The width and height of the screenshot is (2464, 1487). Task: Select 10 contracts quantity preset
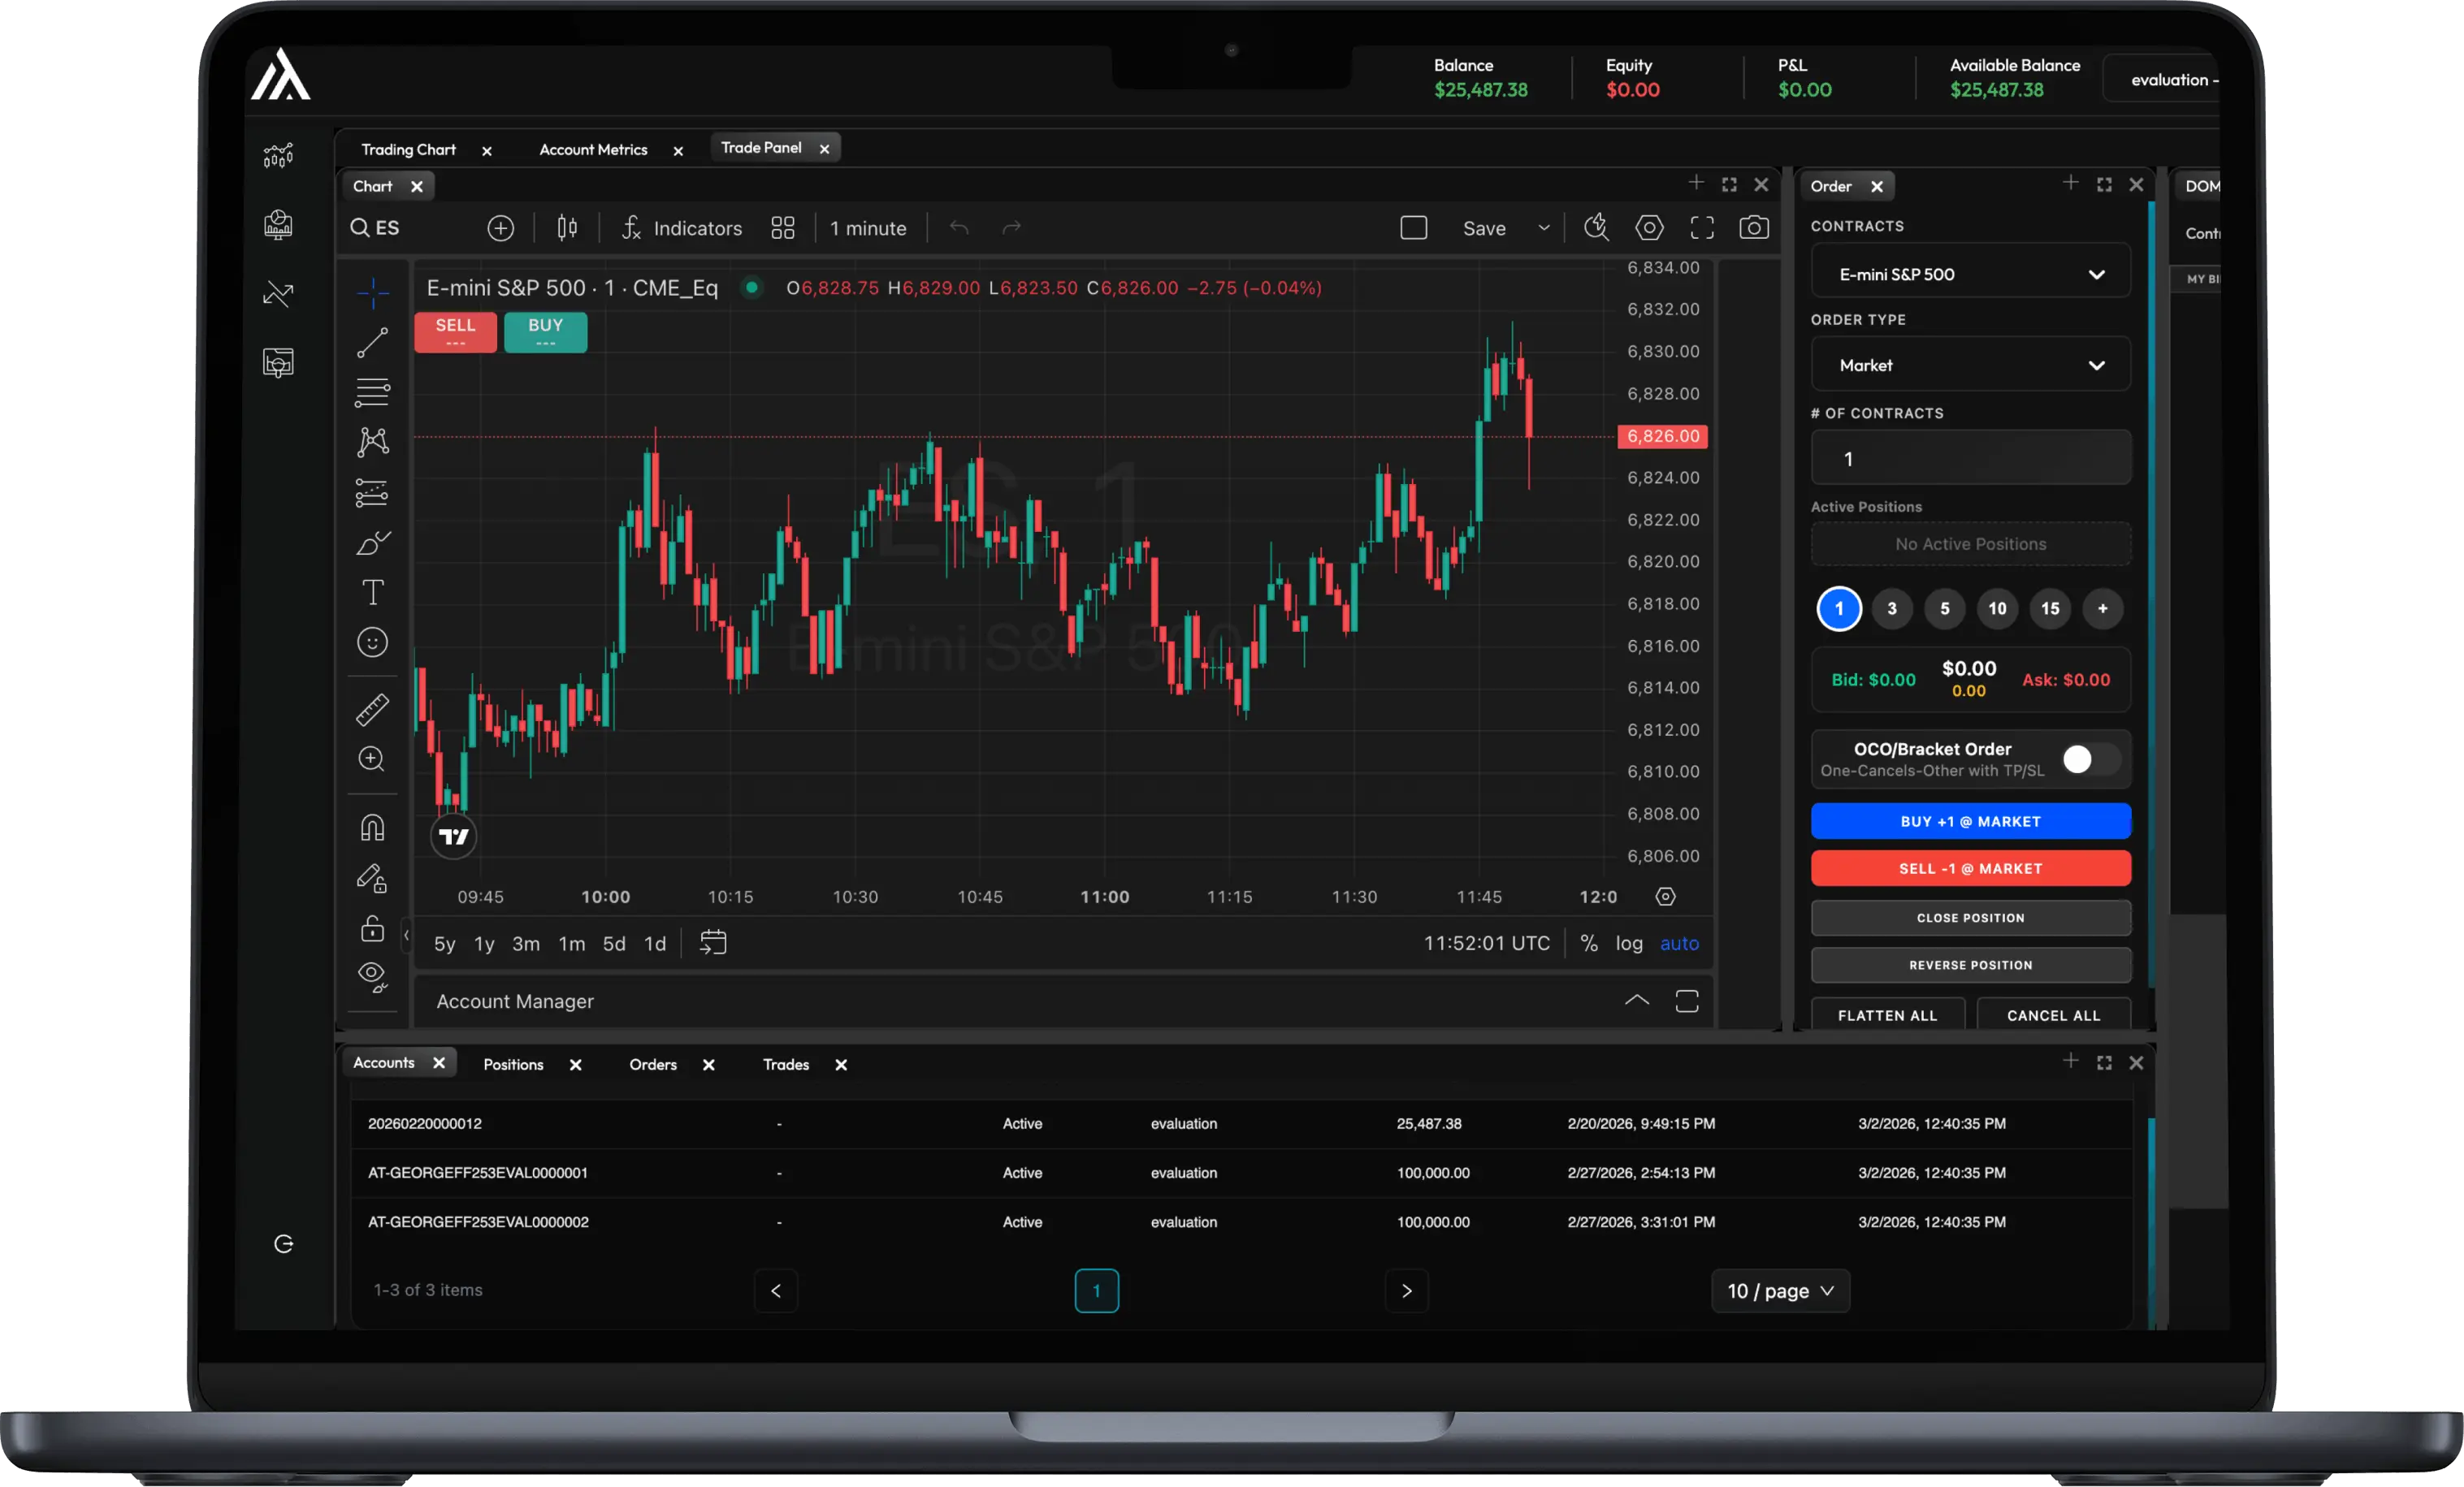[x=1997, y=608]
